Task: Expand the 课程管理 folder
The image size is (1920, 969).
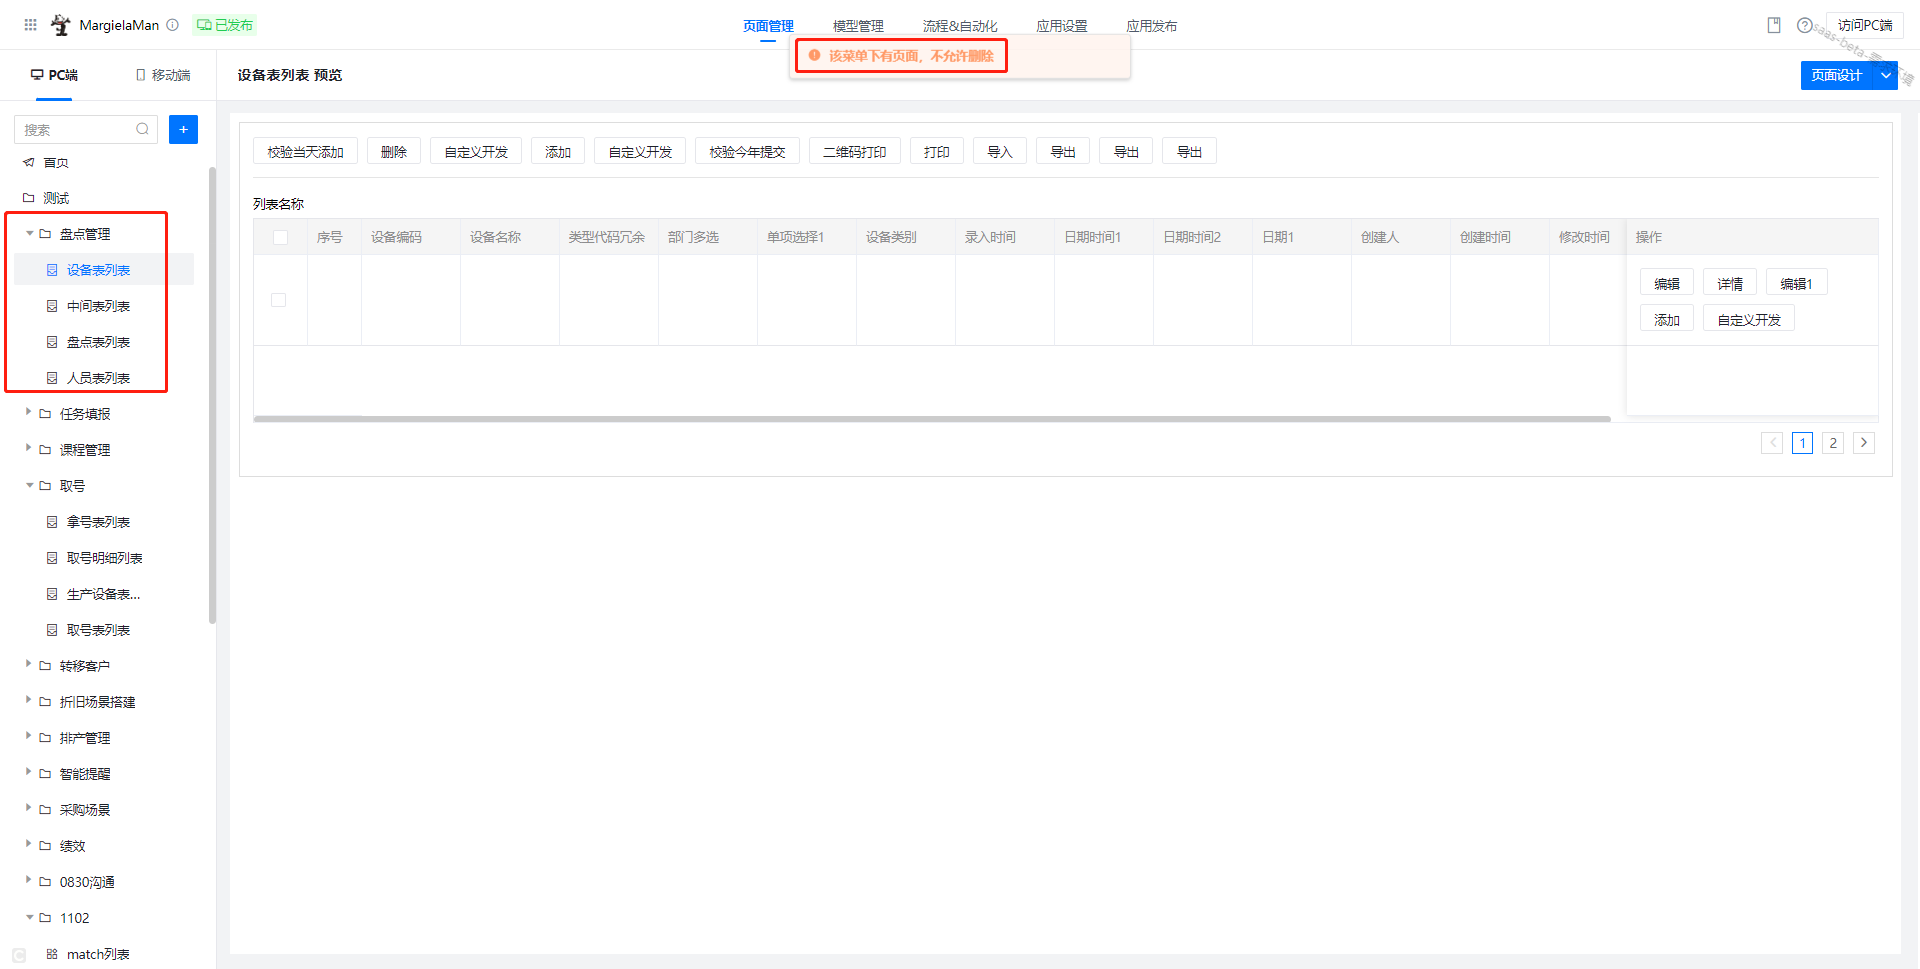Action: 29,449
